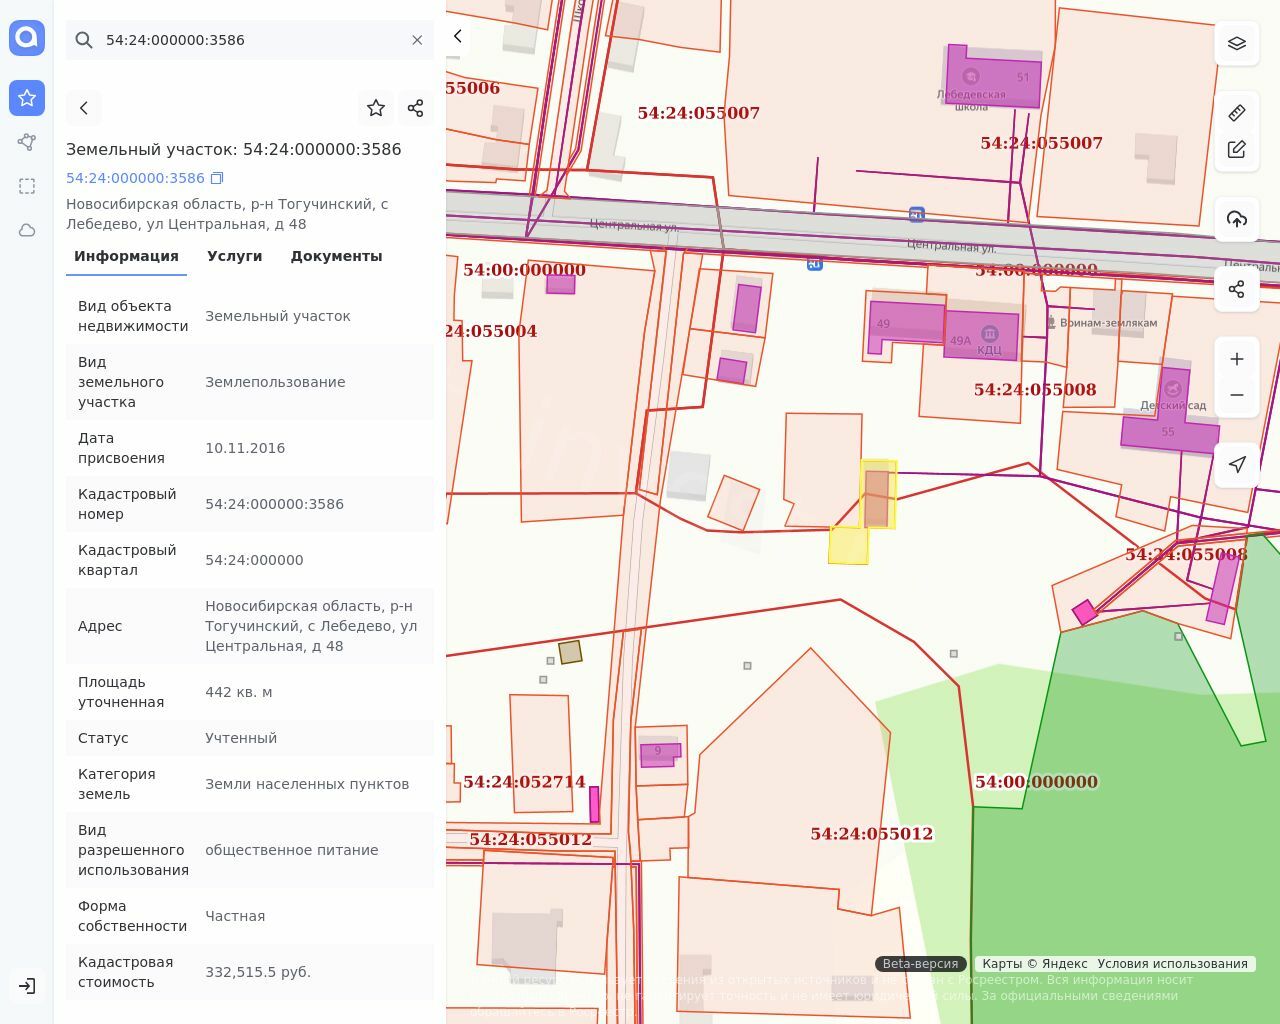This screenshot has height=1024, width=1280.
Task: Activate the map drawing edit tool
Action: [x=1237, y=150]
